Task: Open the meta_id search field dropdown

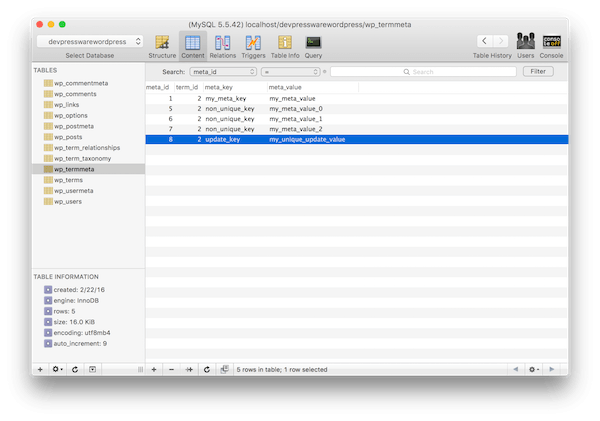Action: click(x=223, y=72)
